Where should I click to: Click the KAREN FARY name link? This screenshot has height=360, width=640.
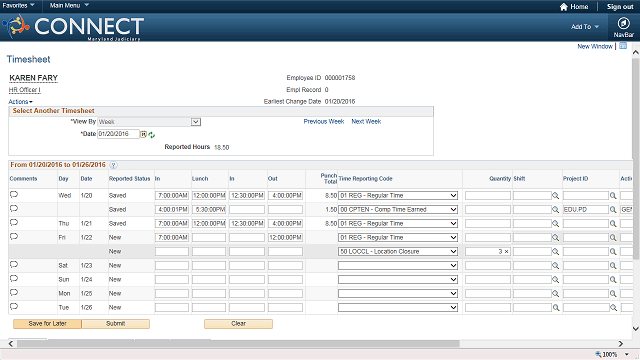tap(33, 78)
